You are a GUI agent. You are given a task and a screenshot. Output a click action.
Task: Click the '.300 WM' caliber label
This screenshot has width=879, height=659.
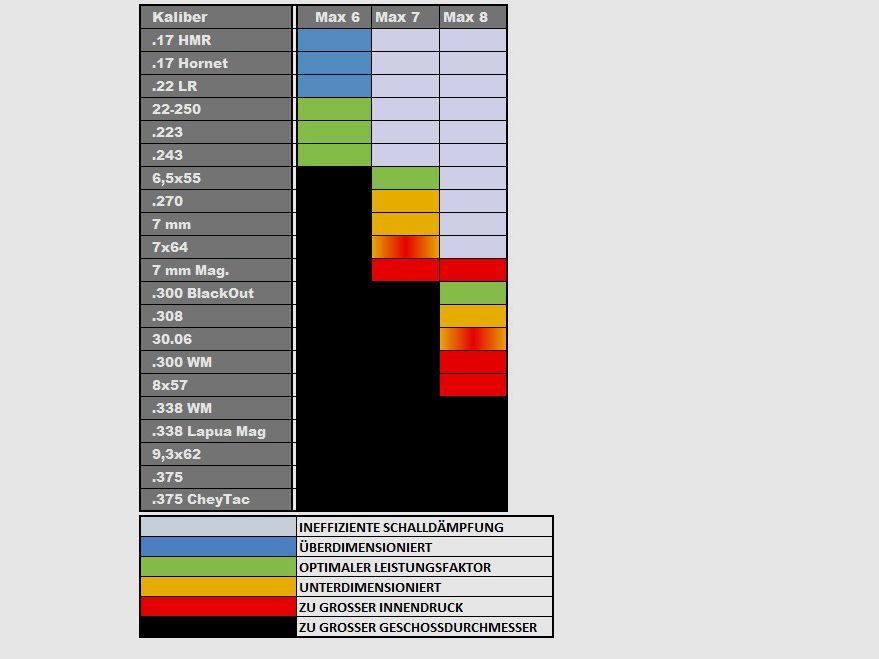(182, 362)
